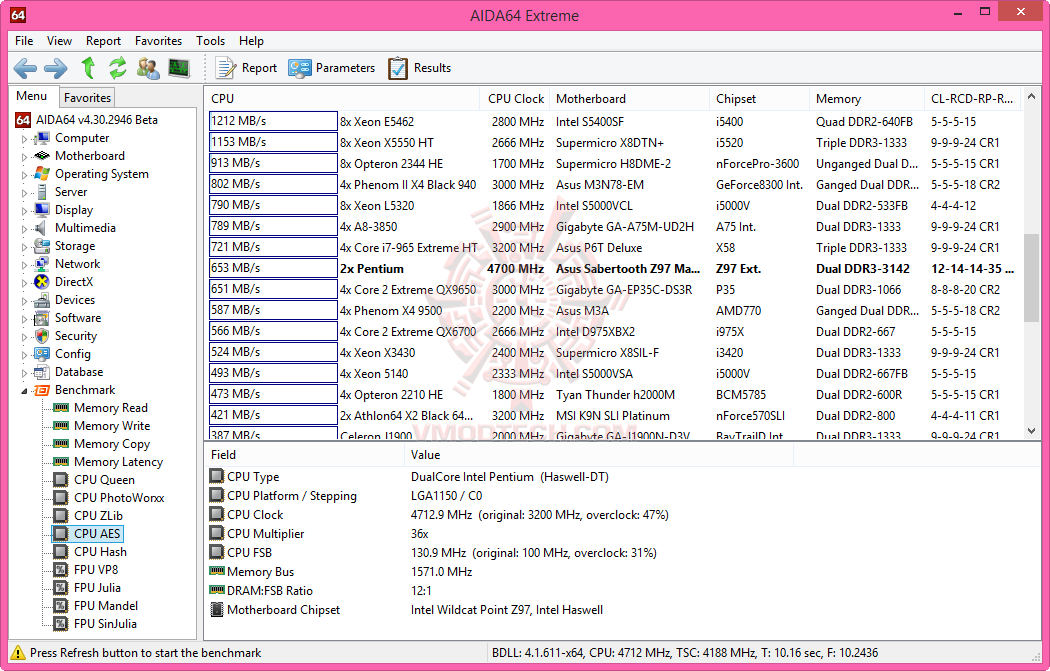Expand the Network tree node

point(24,265)
